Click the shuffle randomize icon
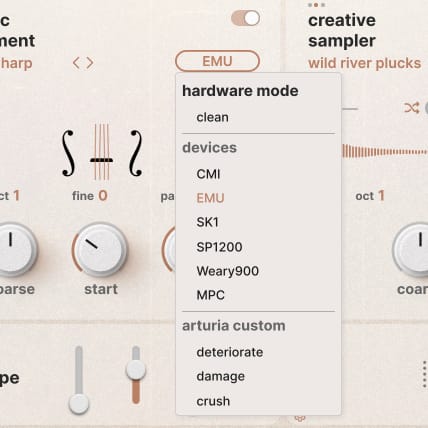 click(x=412, y=108)
